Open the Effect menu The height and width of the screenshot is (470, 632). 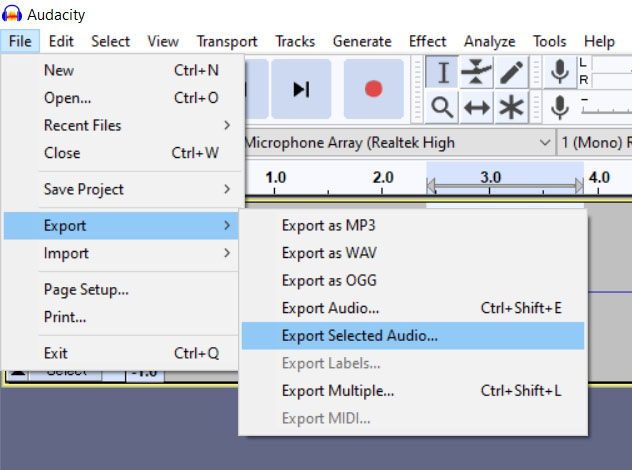[x=427, y=41]
